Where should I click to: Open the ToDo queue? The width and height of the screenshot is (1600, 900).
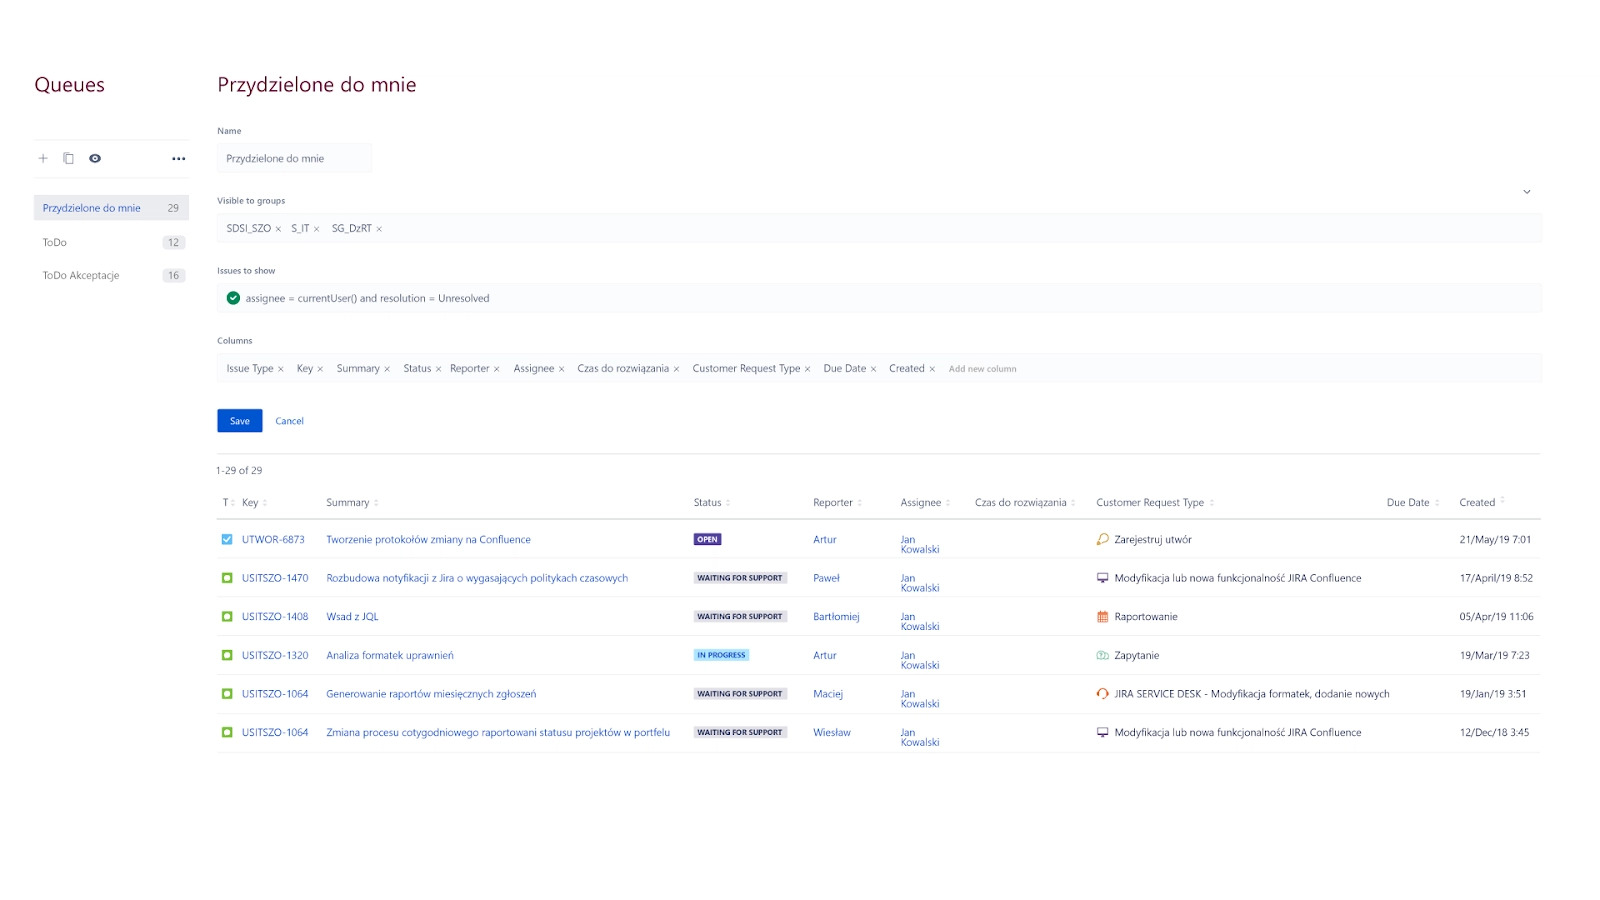pos(111,242)
